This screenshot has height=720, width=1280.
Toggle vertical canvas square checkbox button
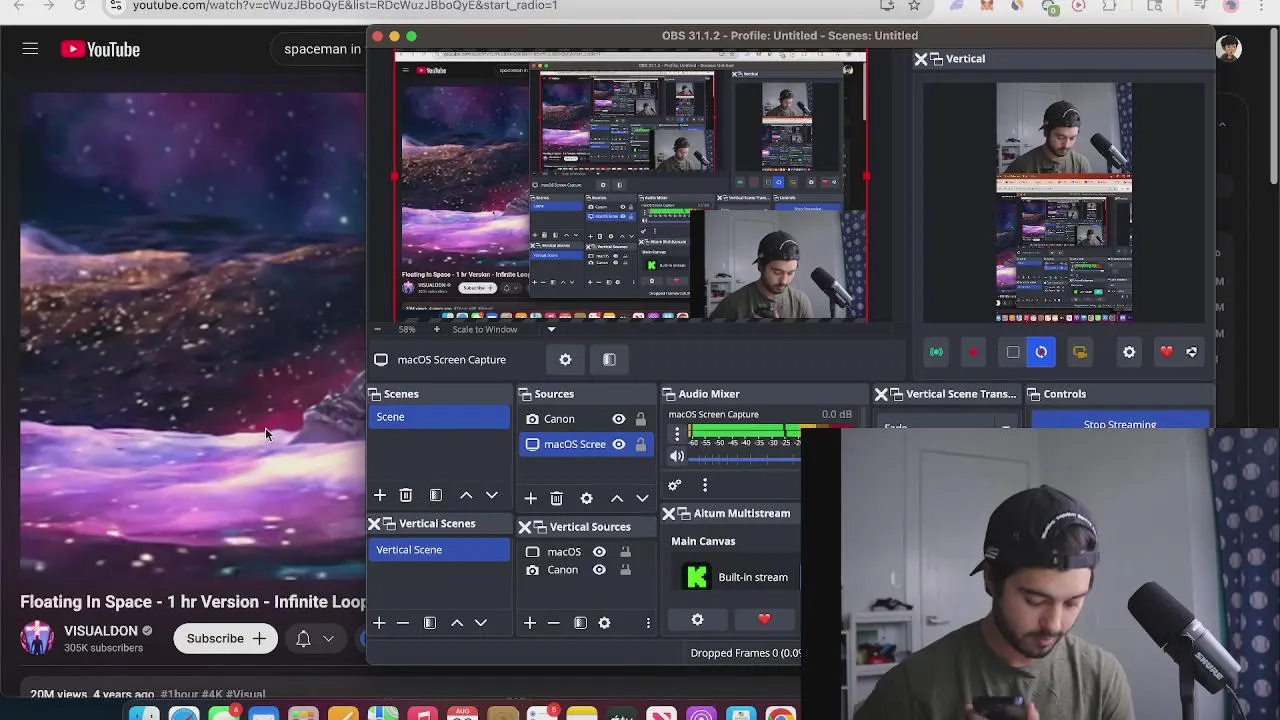1013,352
